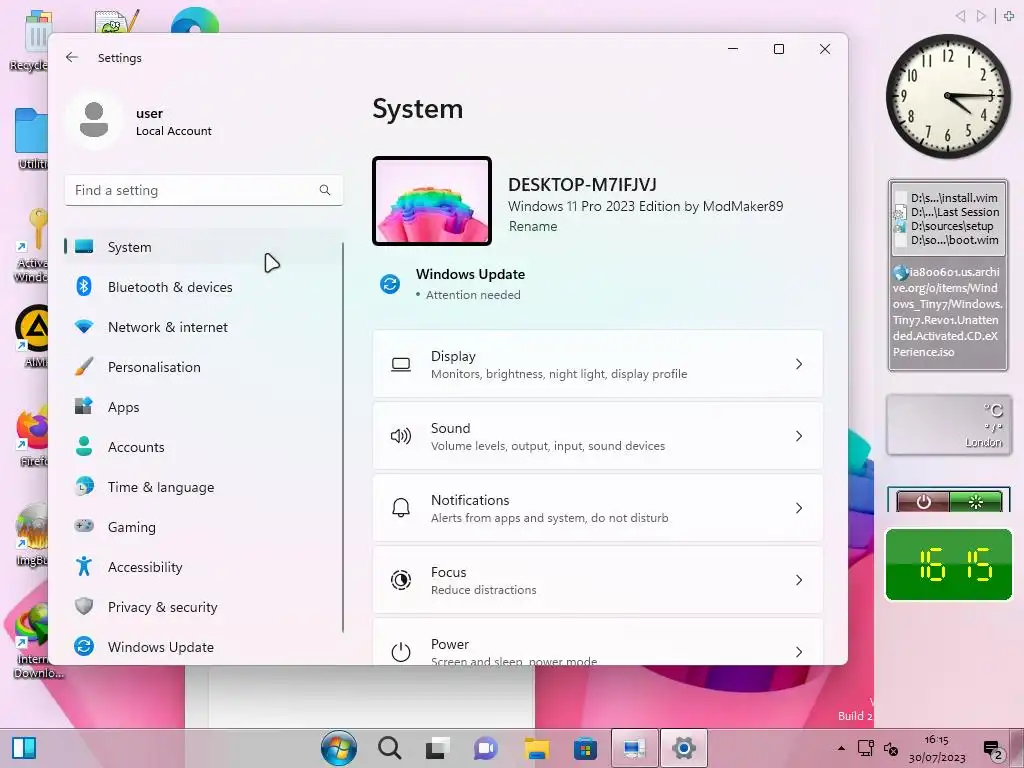Expand the Power row chevron
1024x768 pixels.
pyautogui.click(x=799, y=652)
